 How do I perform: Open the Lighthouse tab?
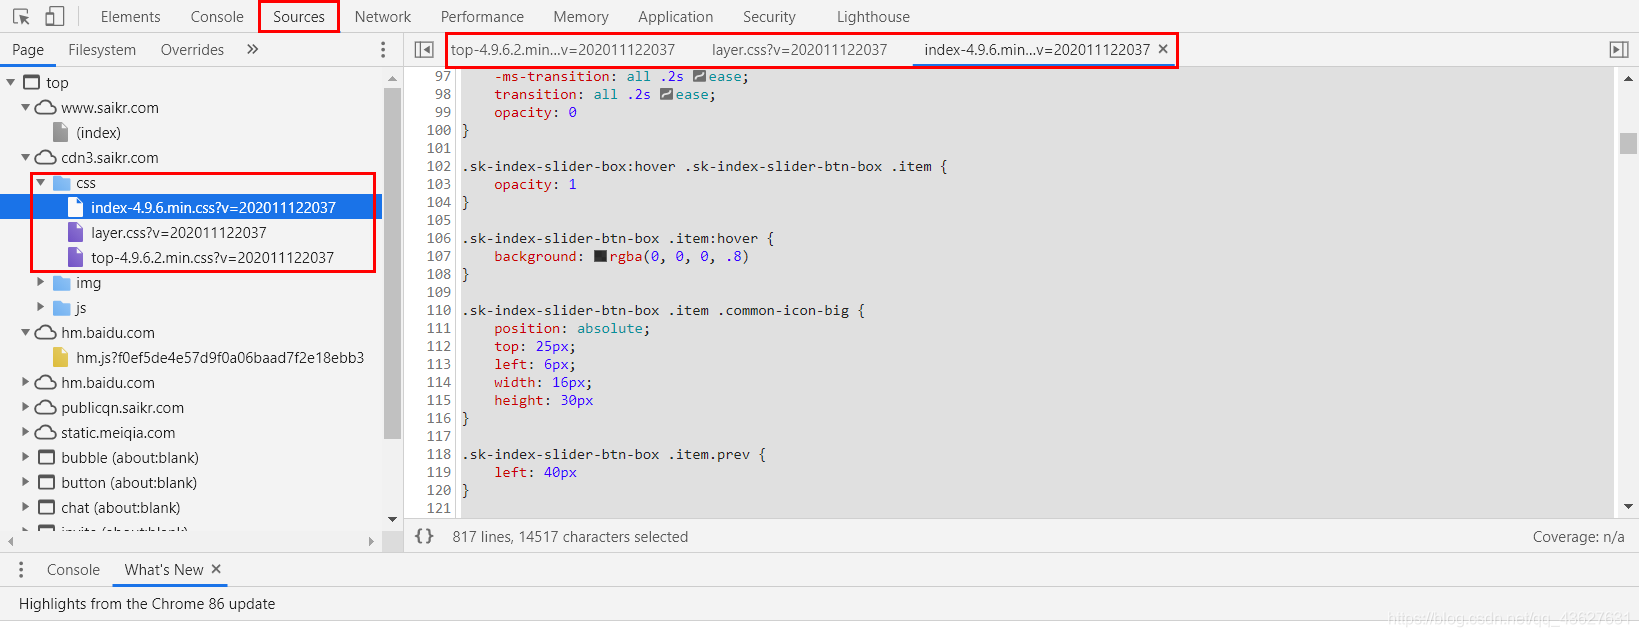point(873,17)
